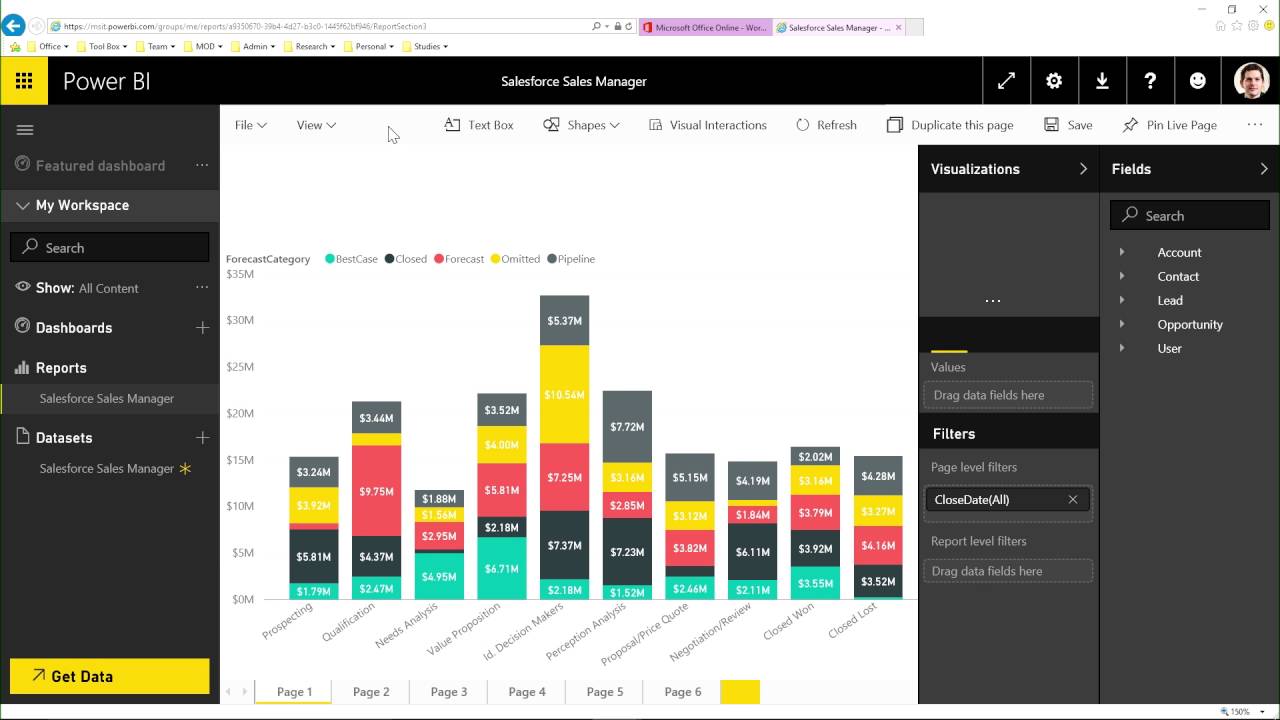Expand the User table in Fields
Image resolution: width=1280 pixels, height=720 pixels.
pyautogui.click(x=1122, y=348)
